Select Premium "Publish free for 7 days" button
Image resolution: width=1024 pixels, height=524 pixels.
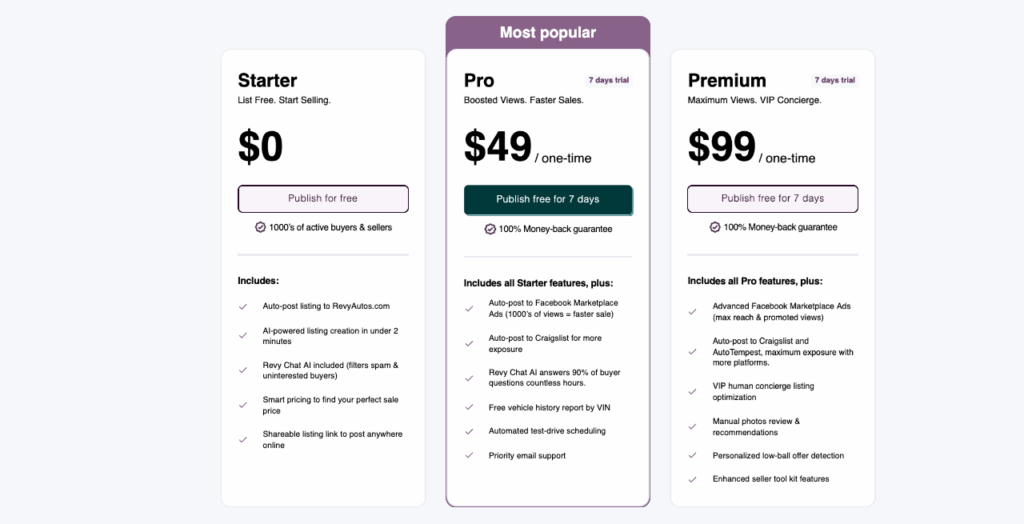click(x=772, y=199)
